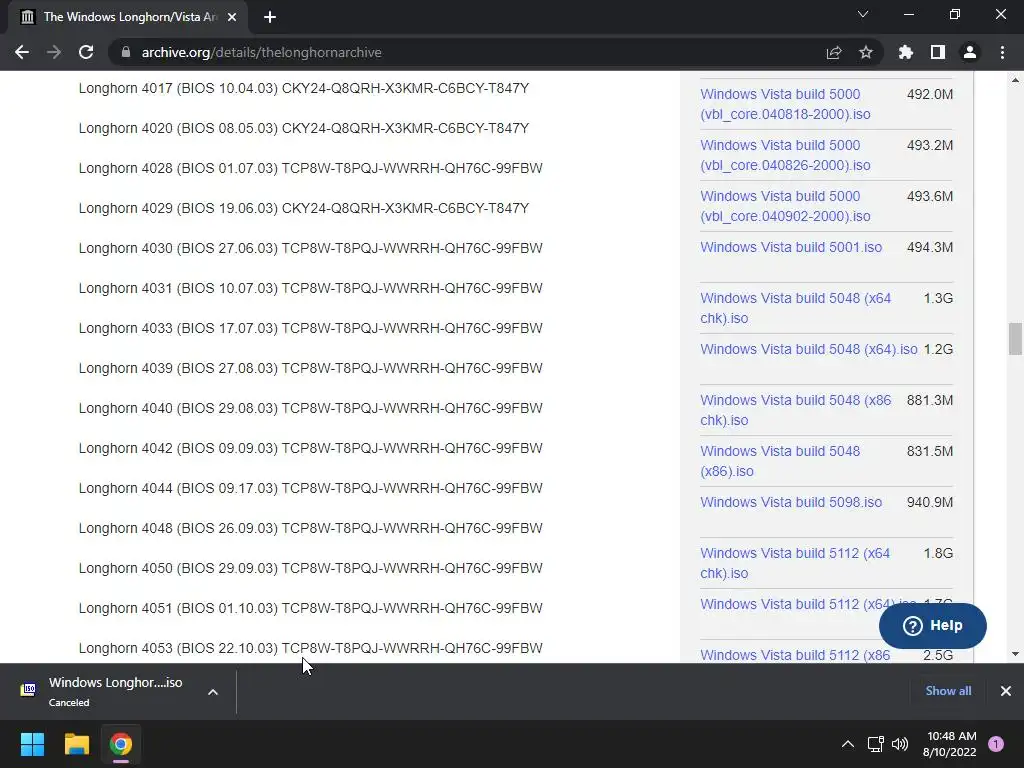Open the Windows Start menu
Image resolution: width=1024 pixels, height=768 pixels.
click(x=32, y=744)
